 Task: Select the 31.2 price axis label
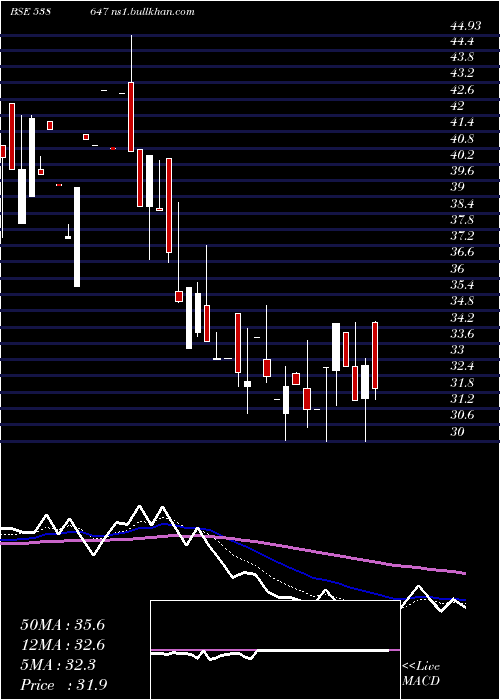462,399
